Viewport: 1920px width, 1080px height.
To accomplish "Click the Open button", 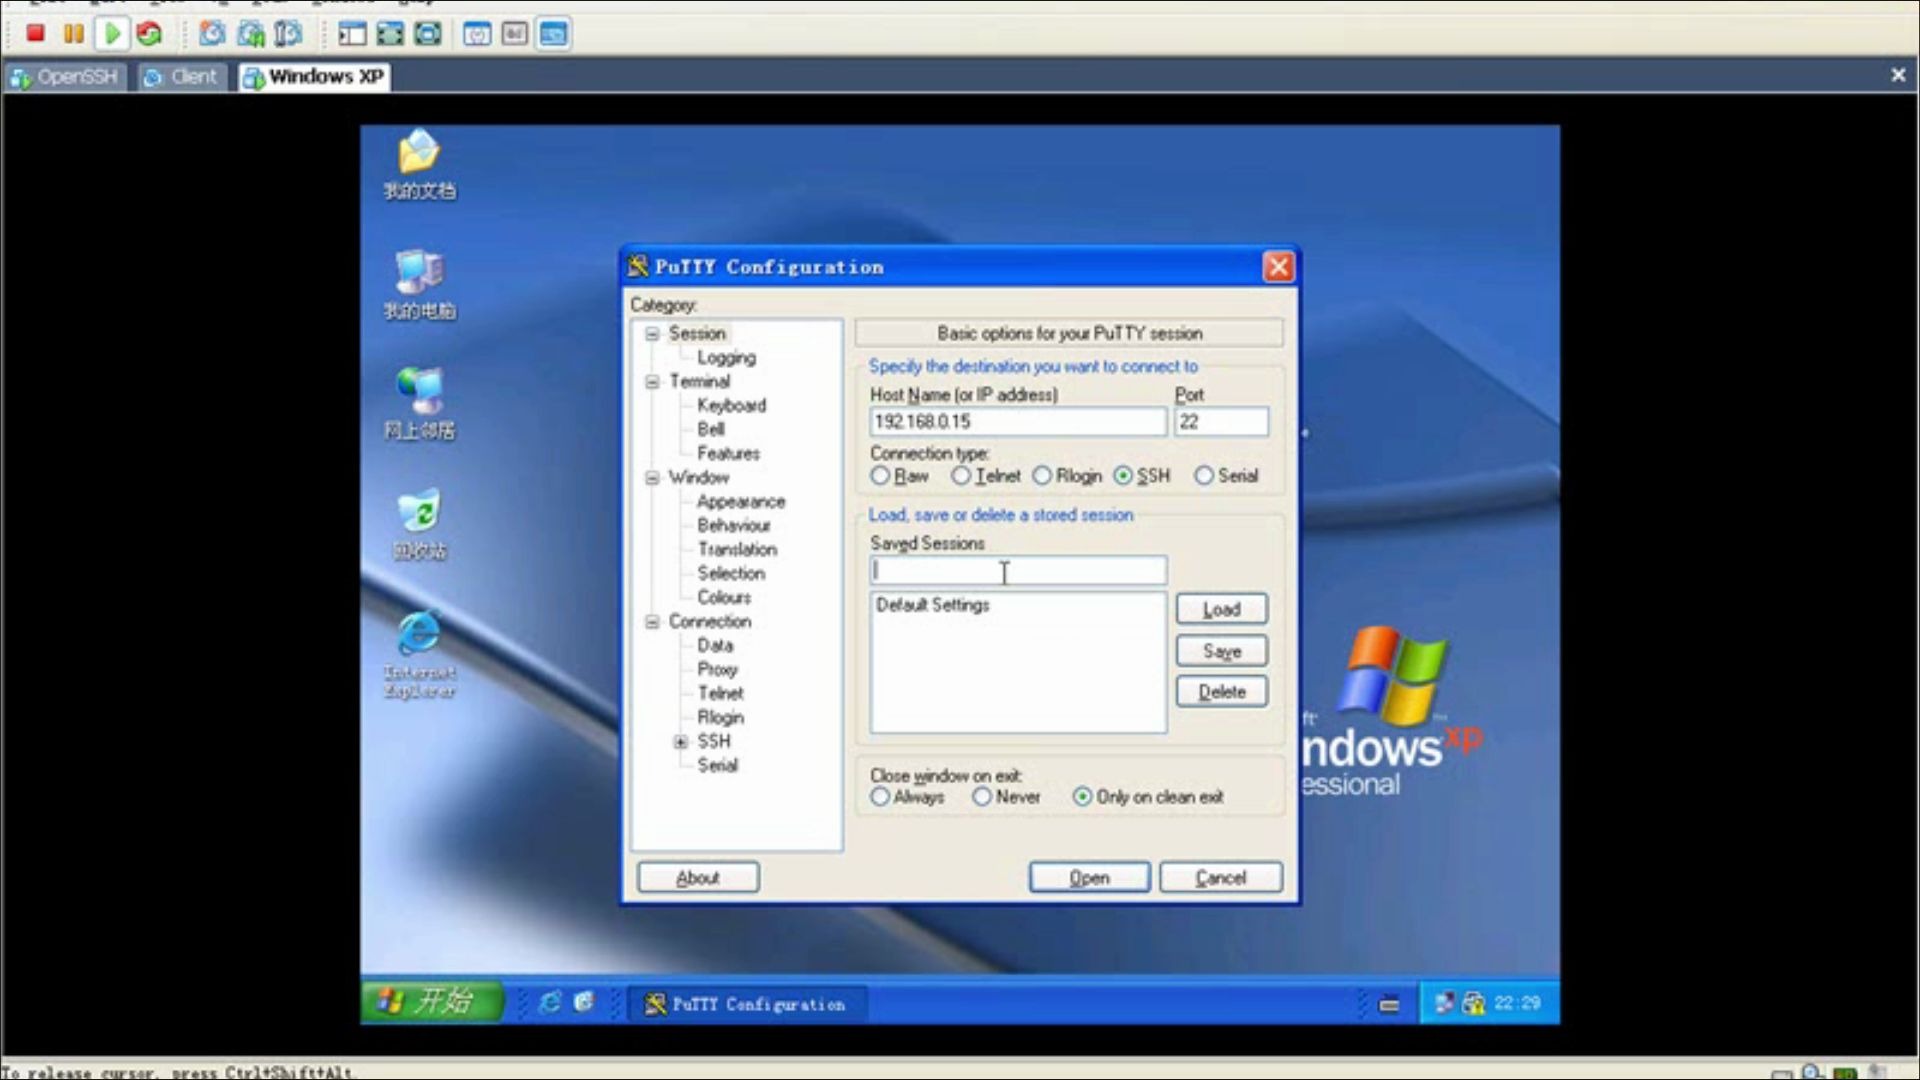I will (1089, 877).
